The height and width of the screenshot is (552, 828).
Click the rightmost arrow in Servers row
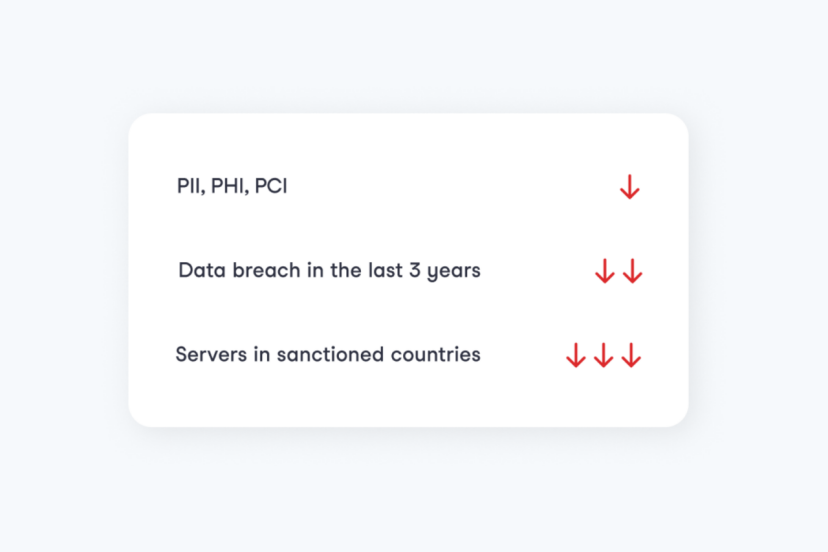631,354
